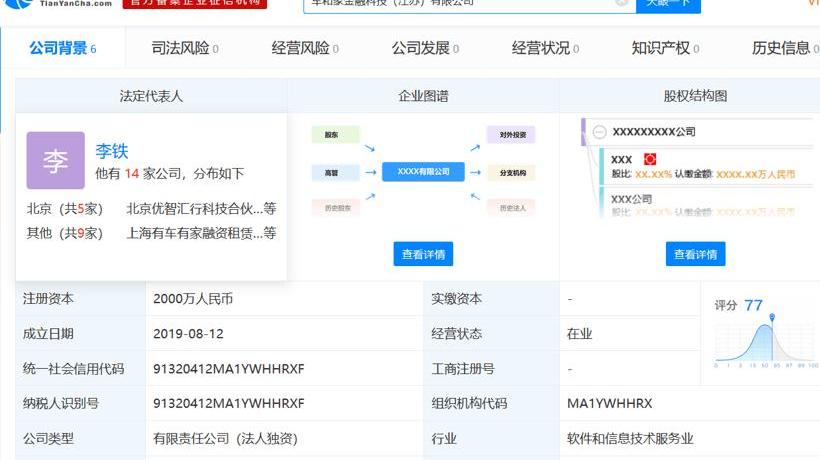The image size is (820, 460).
Task: Open the 公司背景 tab
Action: coord(62,48)
